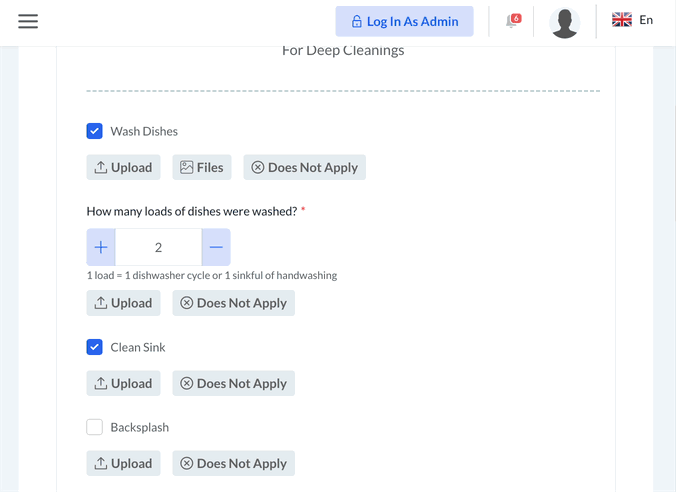This screenshot has height=492, width=676.
Task: Uncheck the Clean Sink checkbox
Action: (x=95, y=347)
